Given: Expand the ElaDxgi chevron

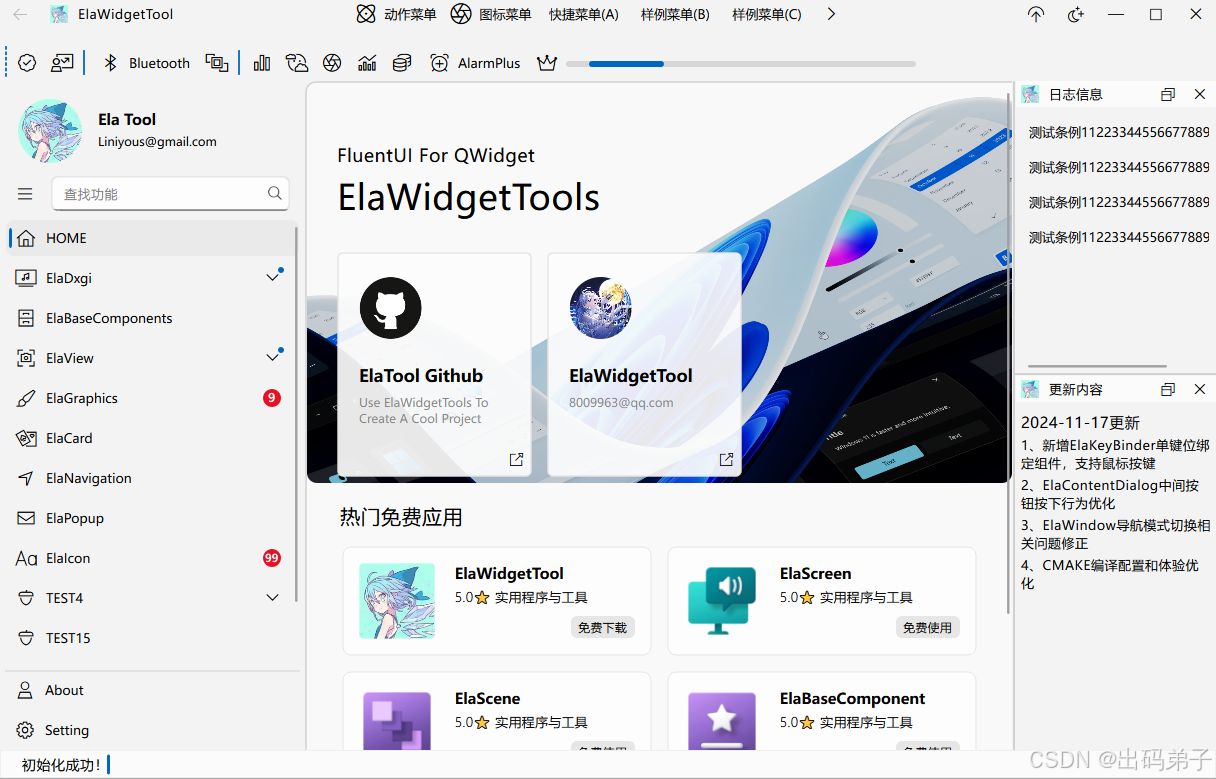Looking at the screenshot, I should (272, 277).
